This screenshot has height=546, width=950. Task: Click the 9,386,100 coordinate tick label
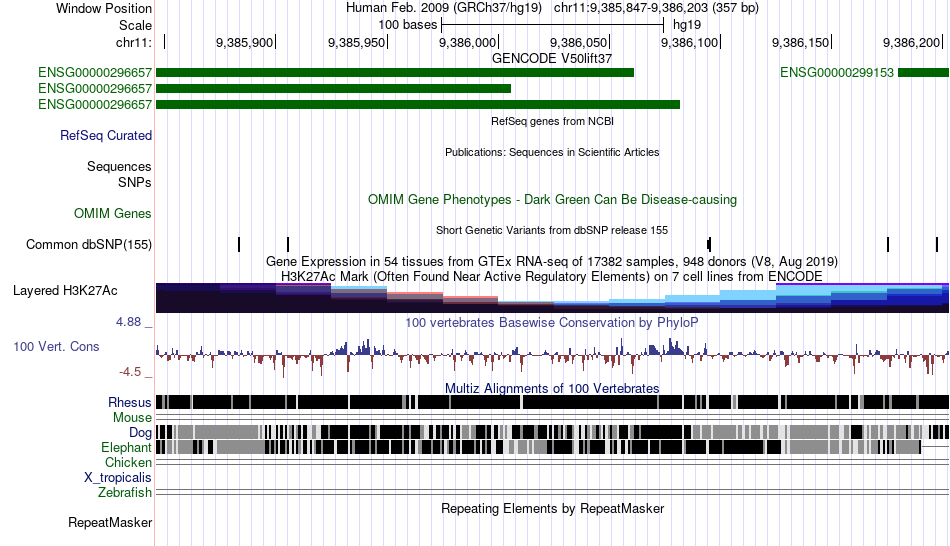click(x=689, y=42)
